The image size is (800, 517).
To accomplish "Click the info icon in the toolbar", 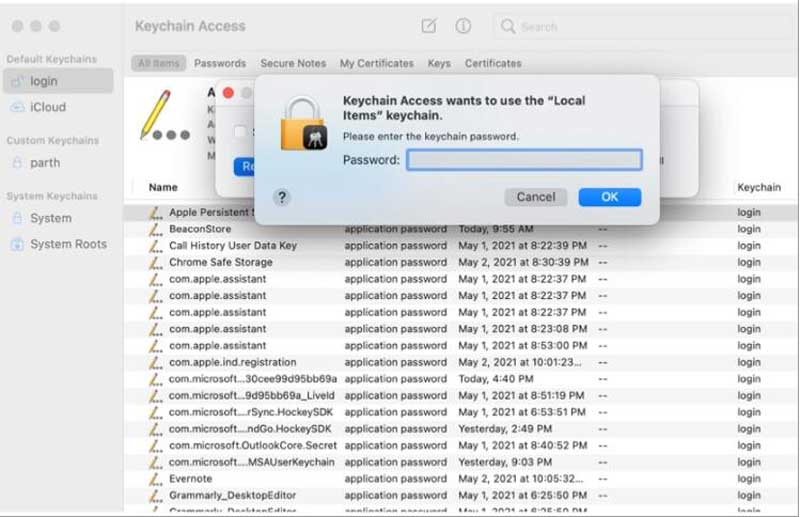I will [463, 27].
